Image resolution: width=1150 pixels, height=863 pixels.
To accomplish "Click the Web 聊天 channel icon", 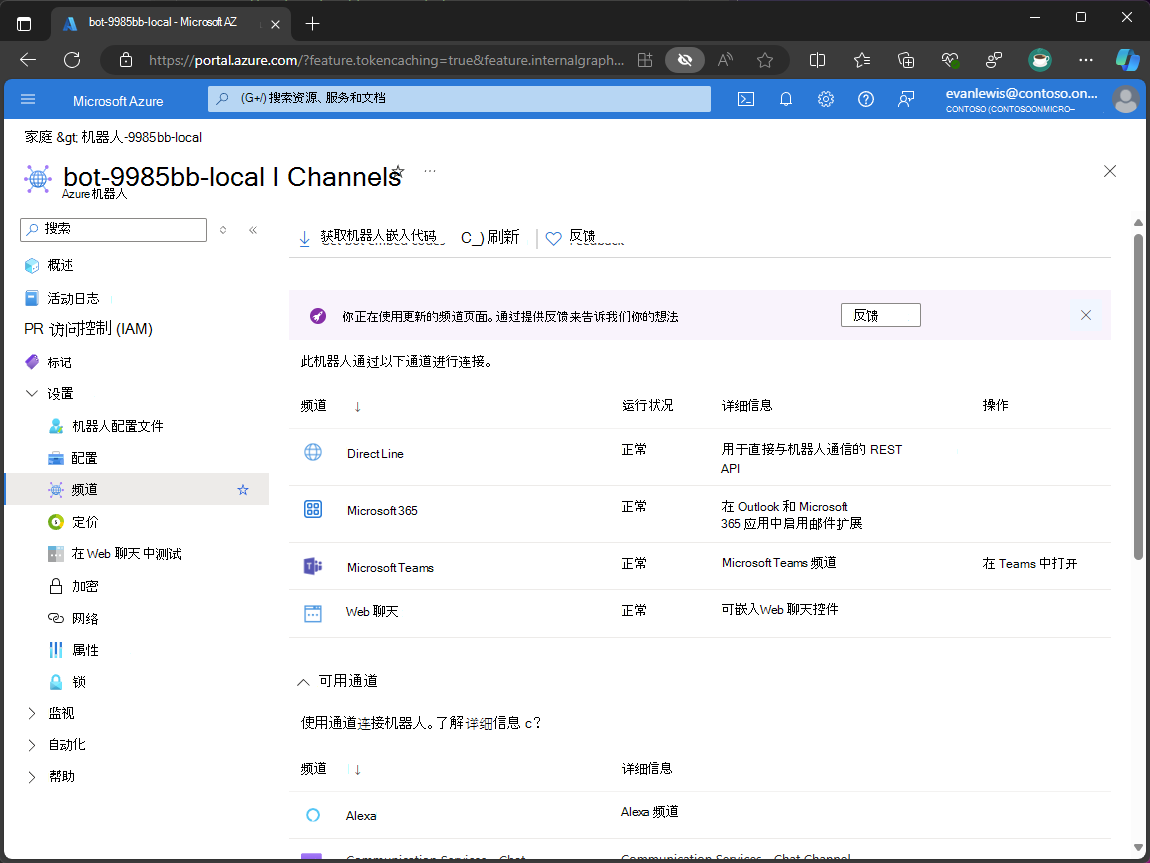I will pyautogui.click(x=312, y=614).
